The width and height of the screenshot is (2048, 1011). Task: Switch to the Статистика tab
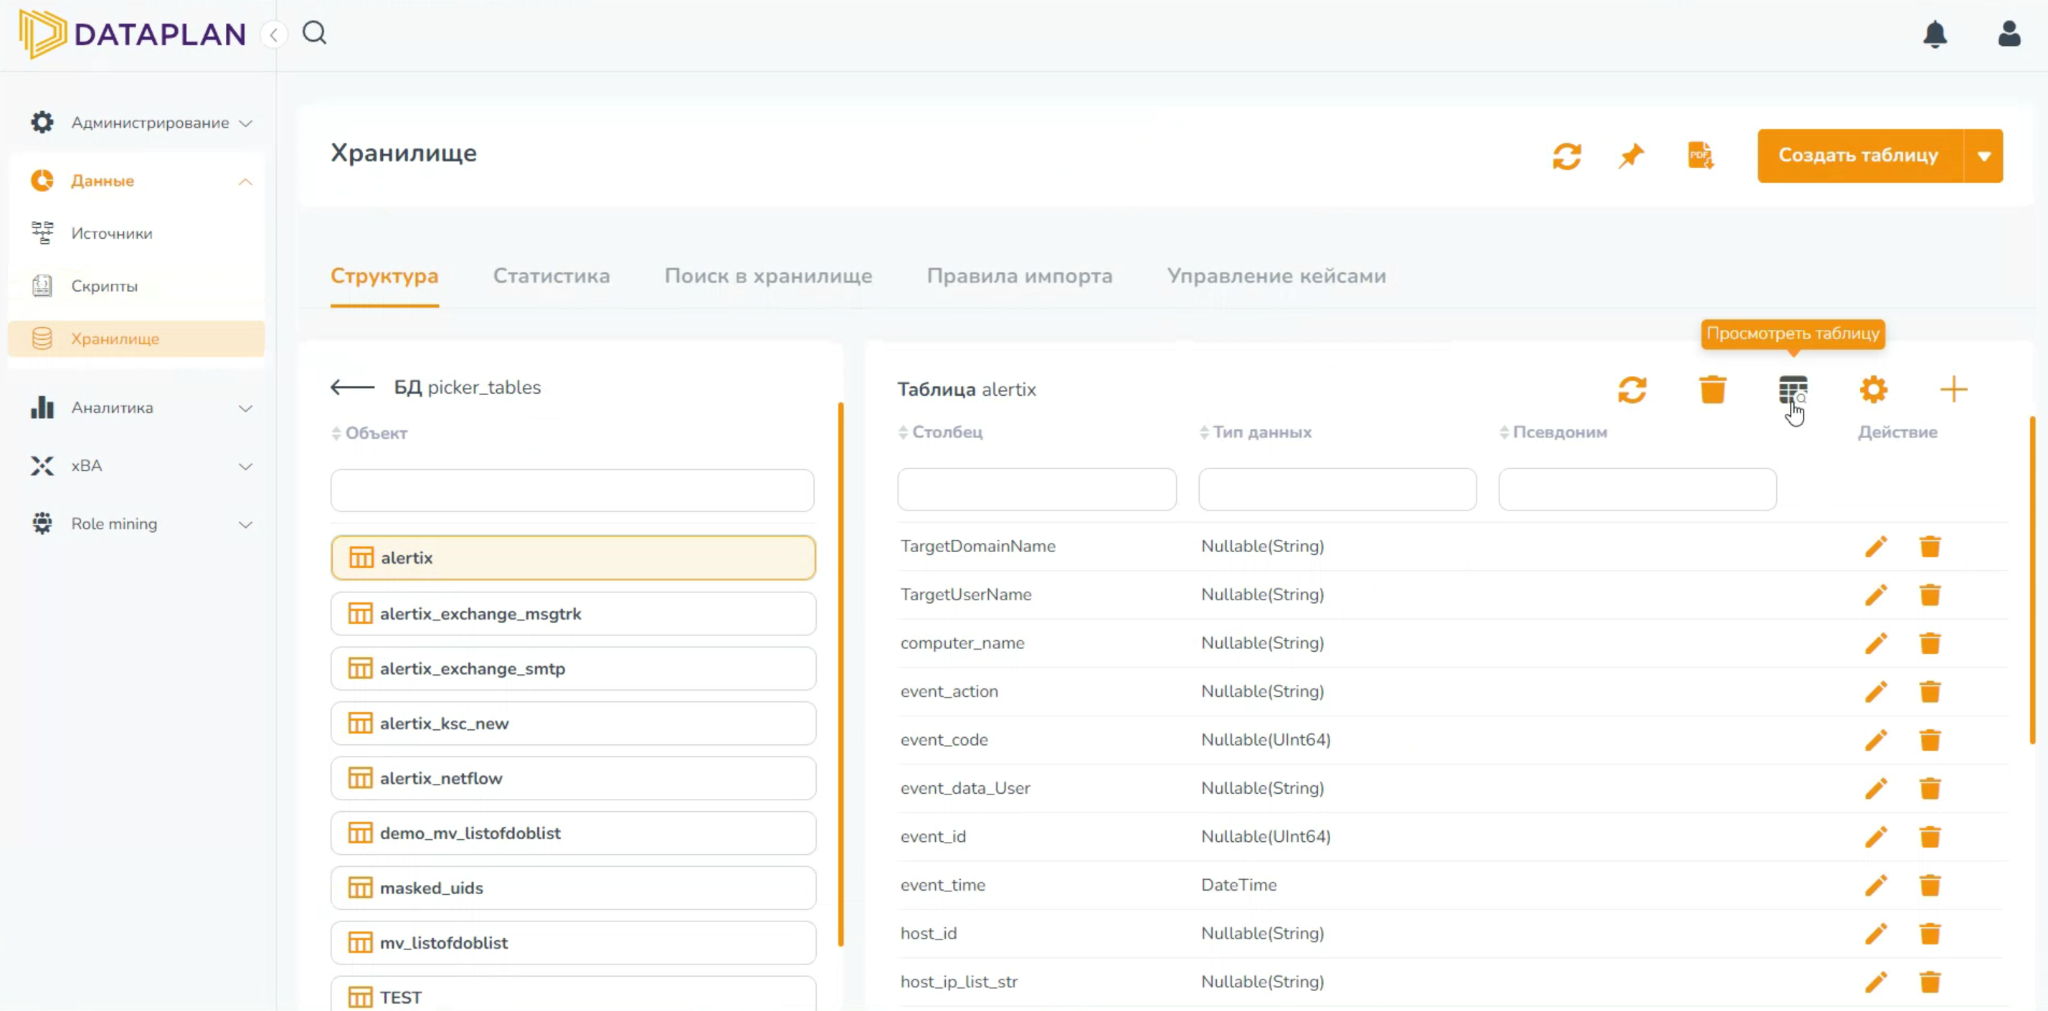click(x=551, y=276)
